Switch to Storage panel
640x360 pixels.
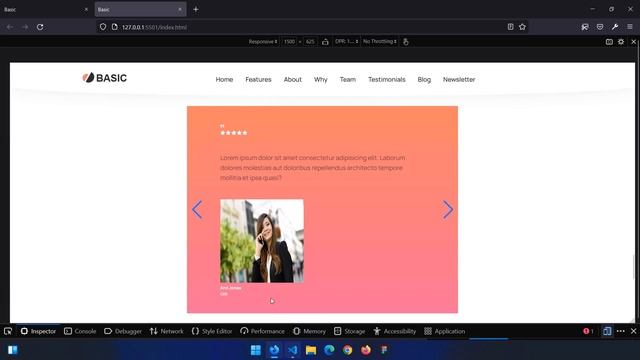pyautogui.click(x=349, y=331)
